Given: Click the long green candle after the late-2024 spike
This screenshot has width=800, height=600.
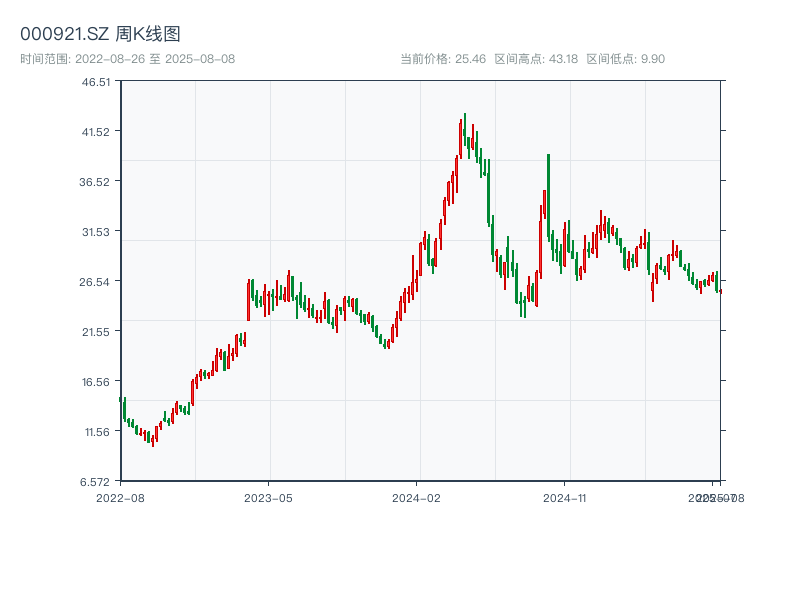Looking at the screenshot, I should pyautogui.click(x=548, y=197).
